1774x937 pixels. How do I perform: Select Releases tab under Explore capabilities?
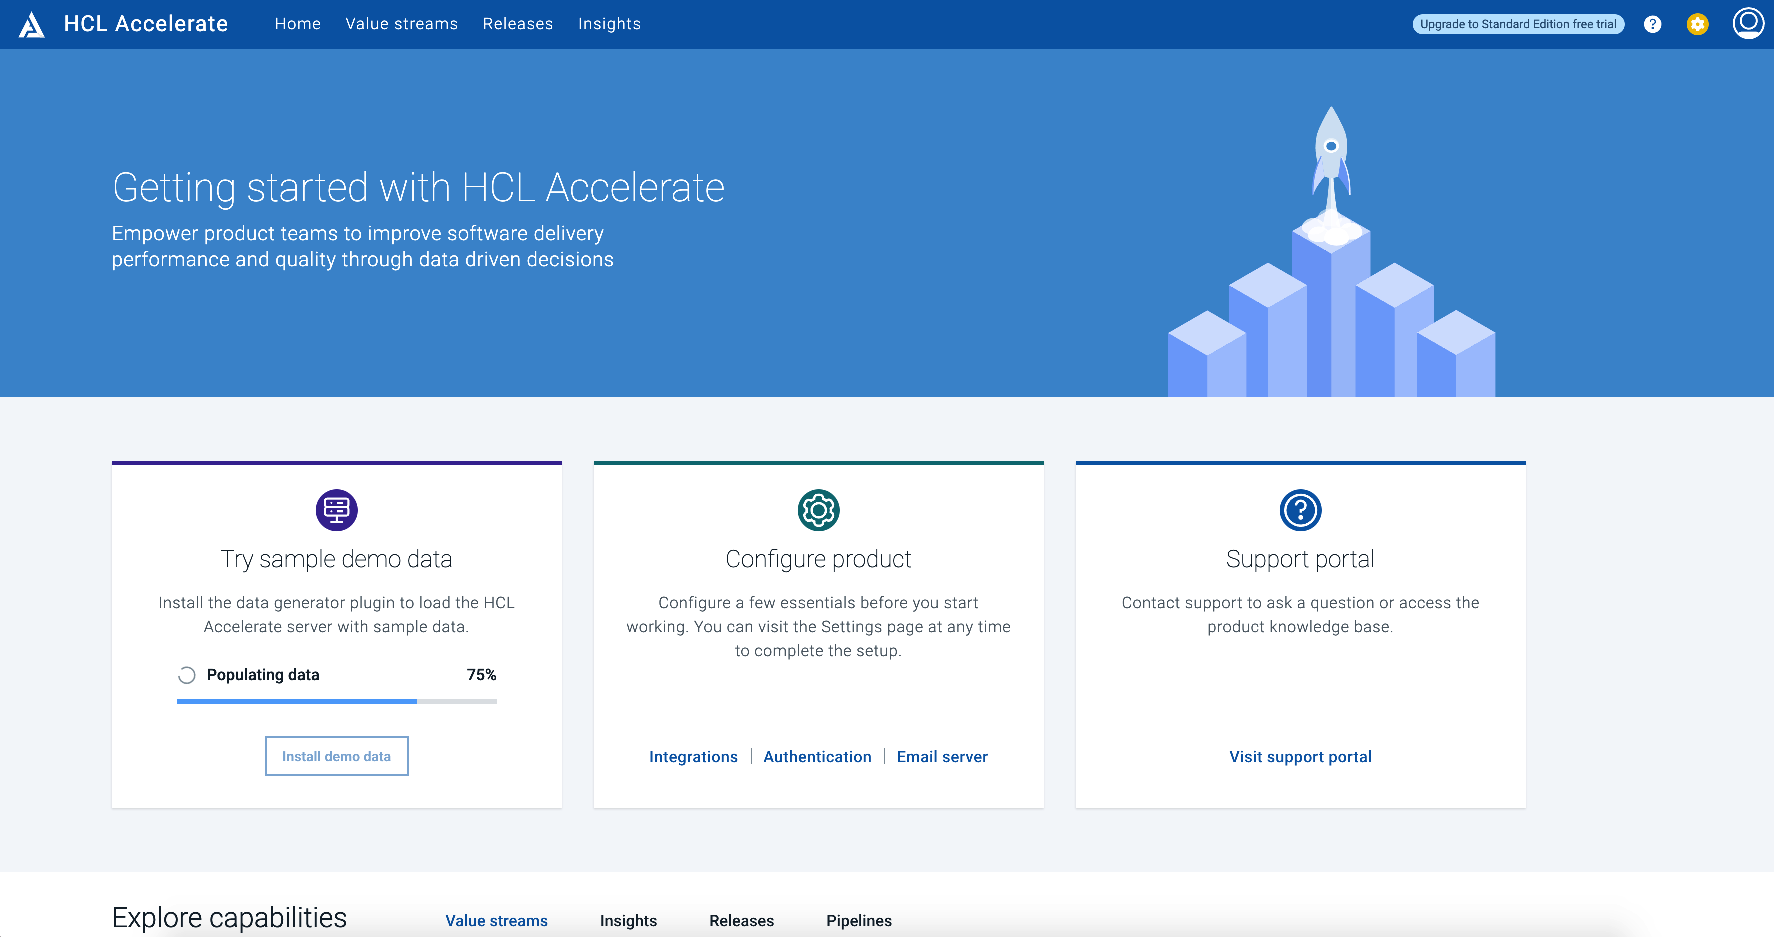coord(742,921)
